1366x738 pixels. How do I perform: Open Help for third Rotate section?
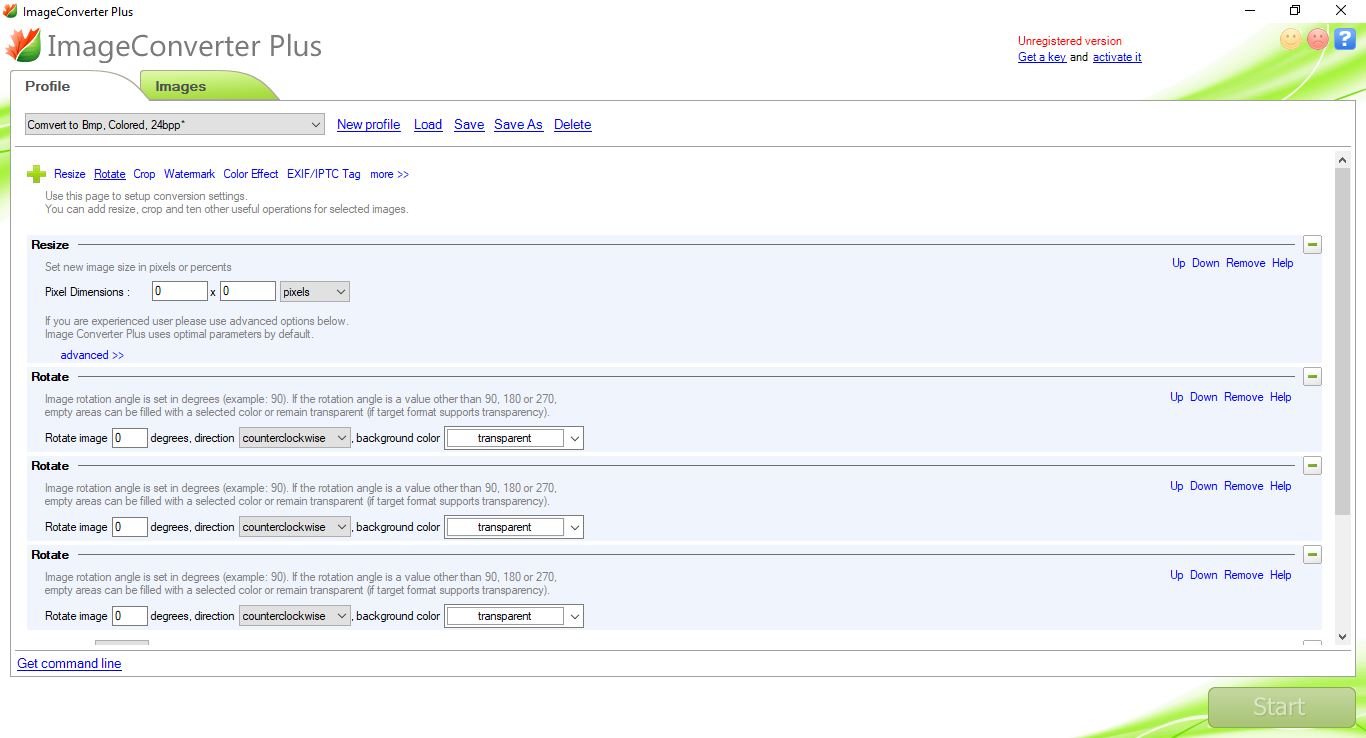coord(1281,575)
